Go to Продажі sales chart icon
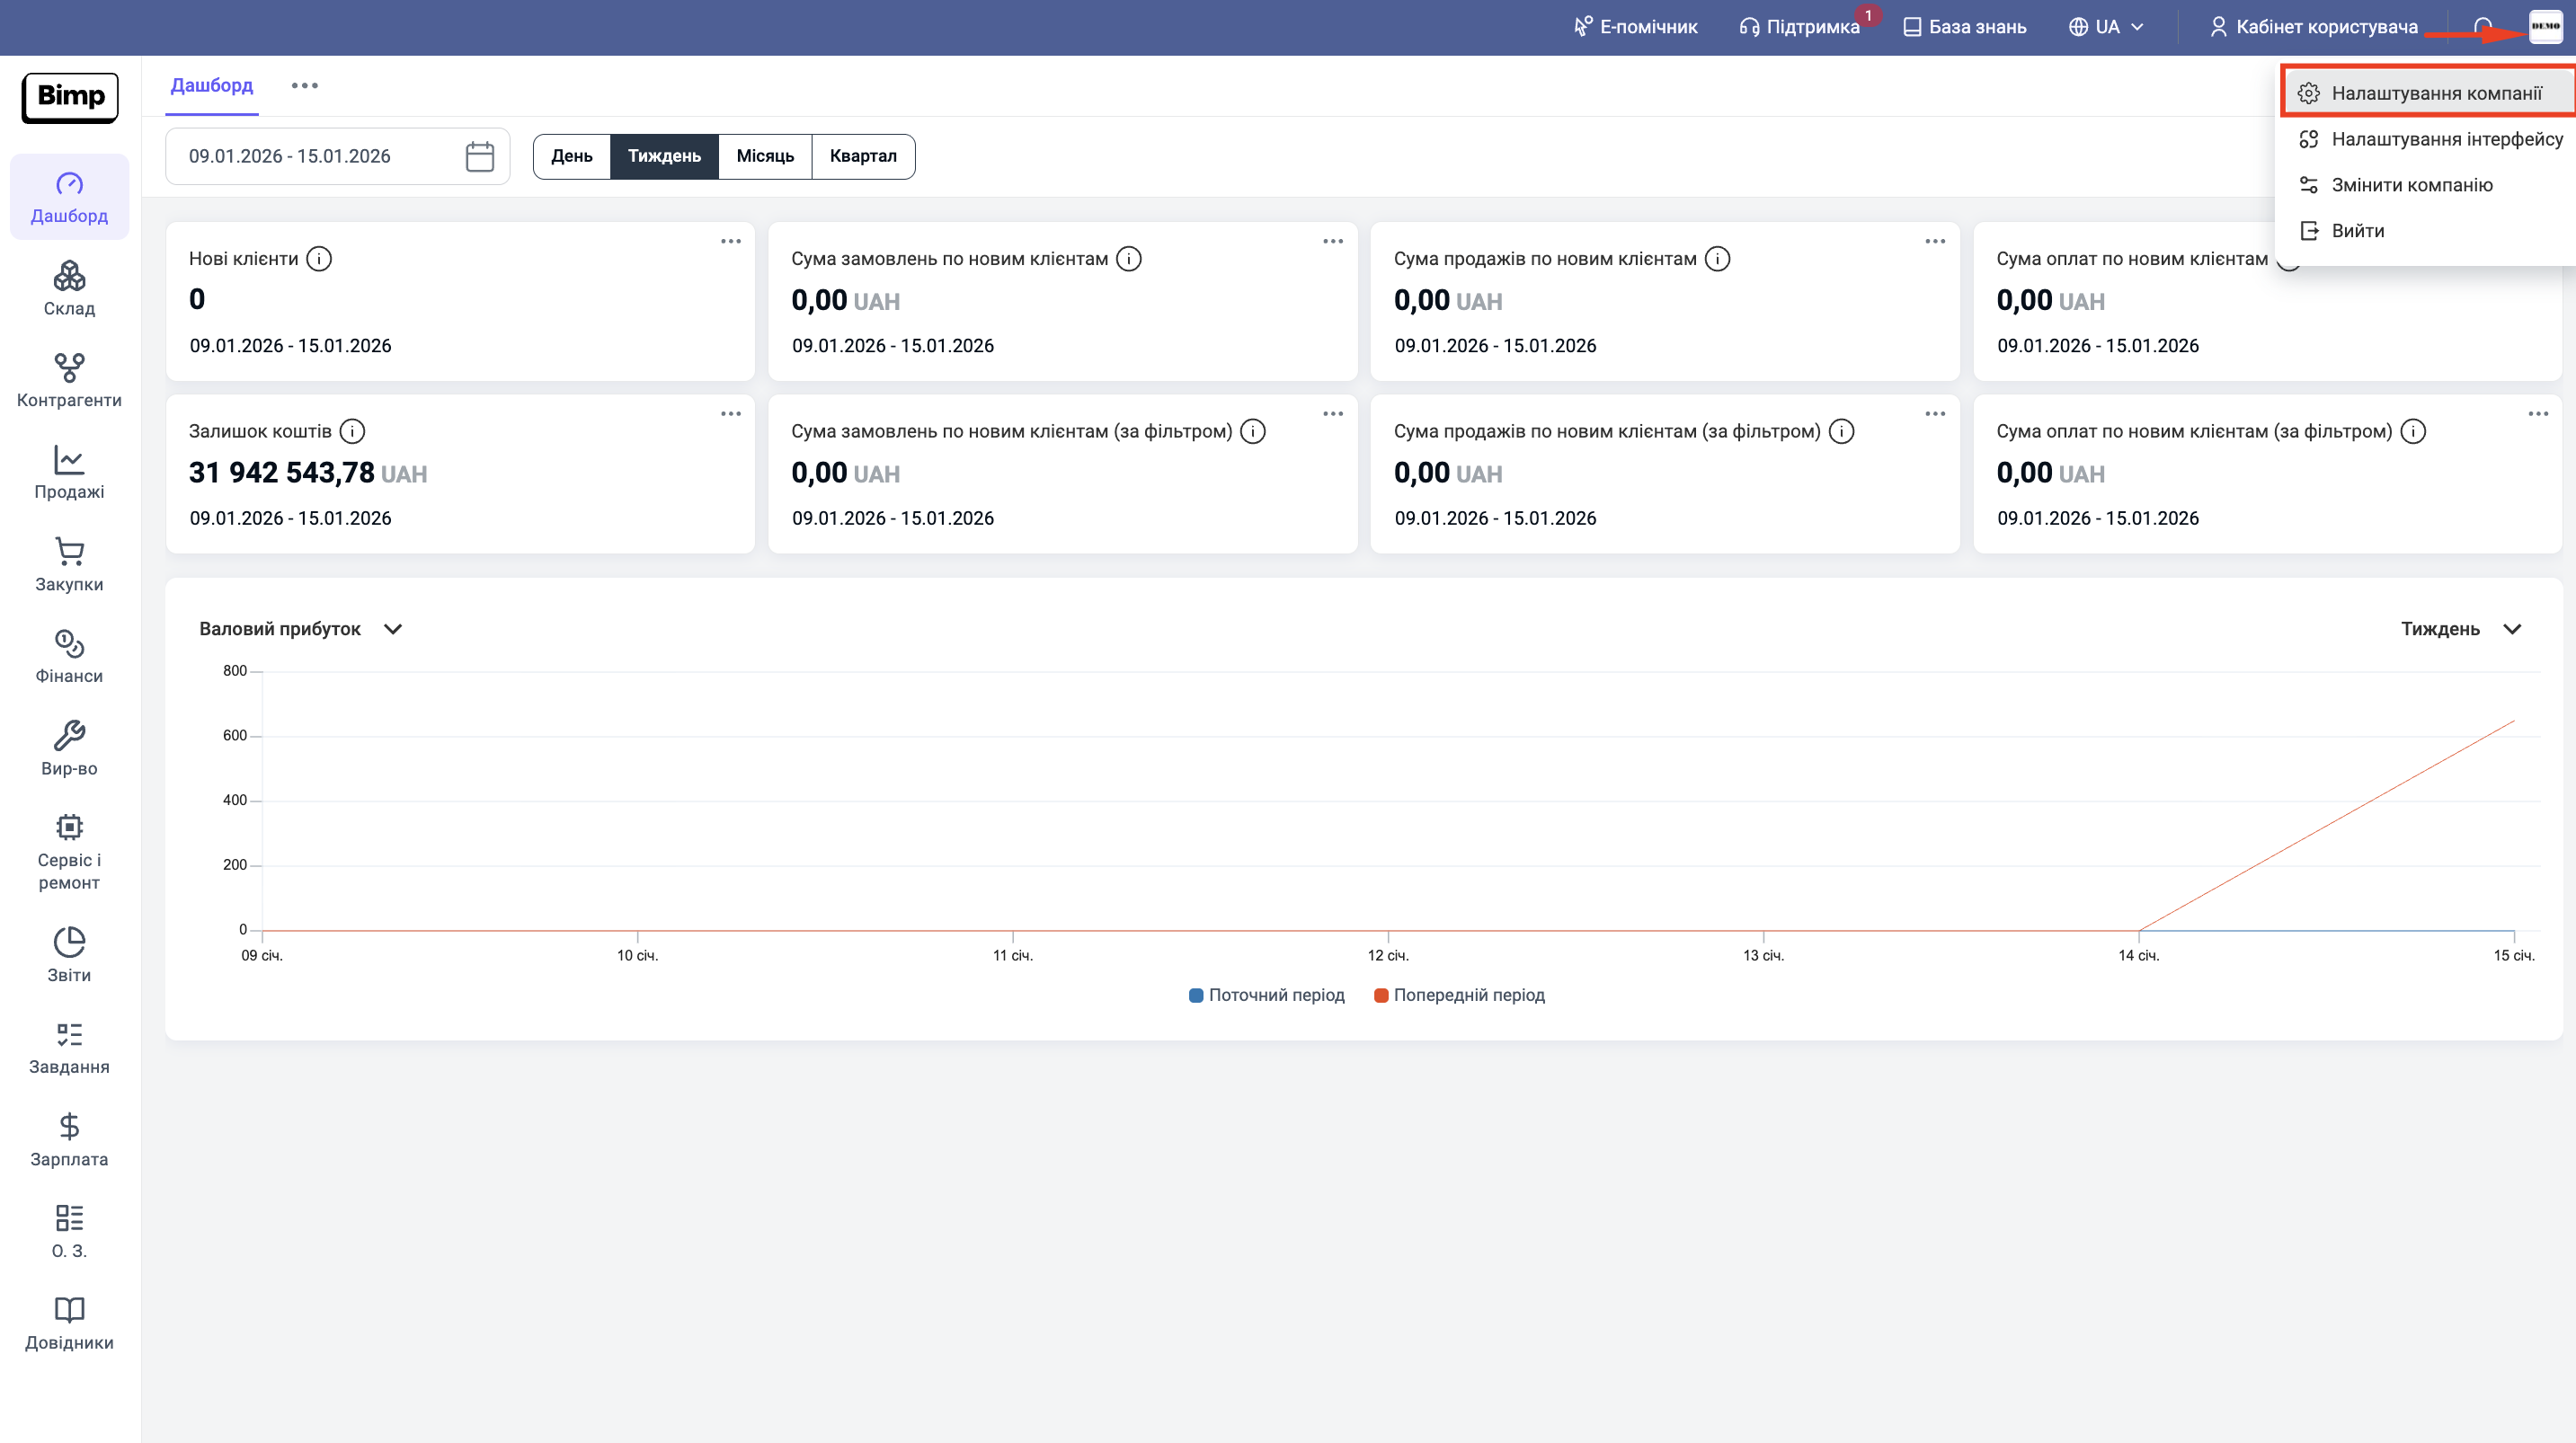 [x=69, y=460]
